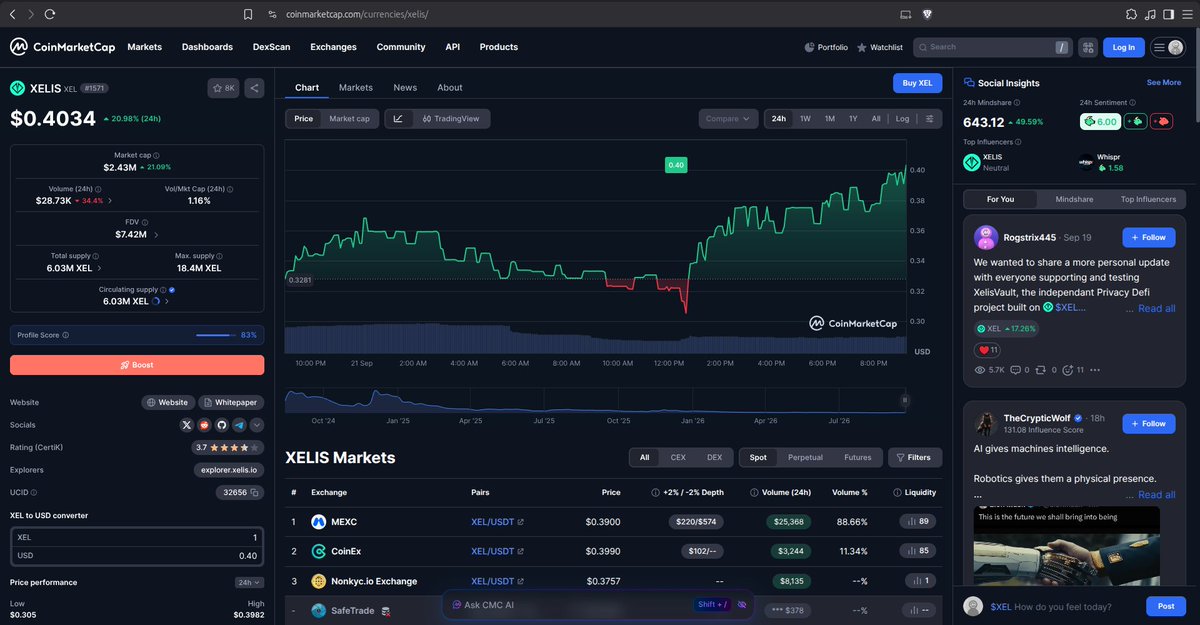Open DexScan in top navigation

click(x=271, y=47)
